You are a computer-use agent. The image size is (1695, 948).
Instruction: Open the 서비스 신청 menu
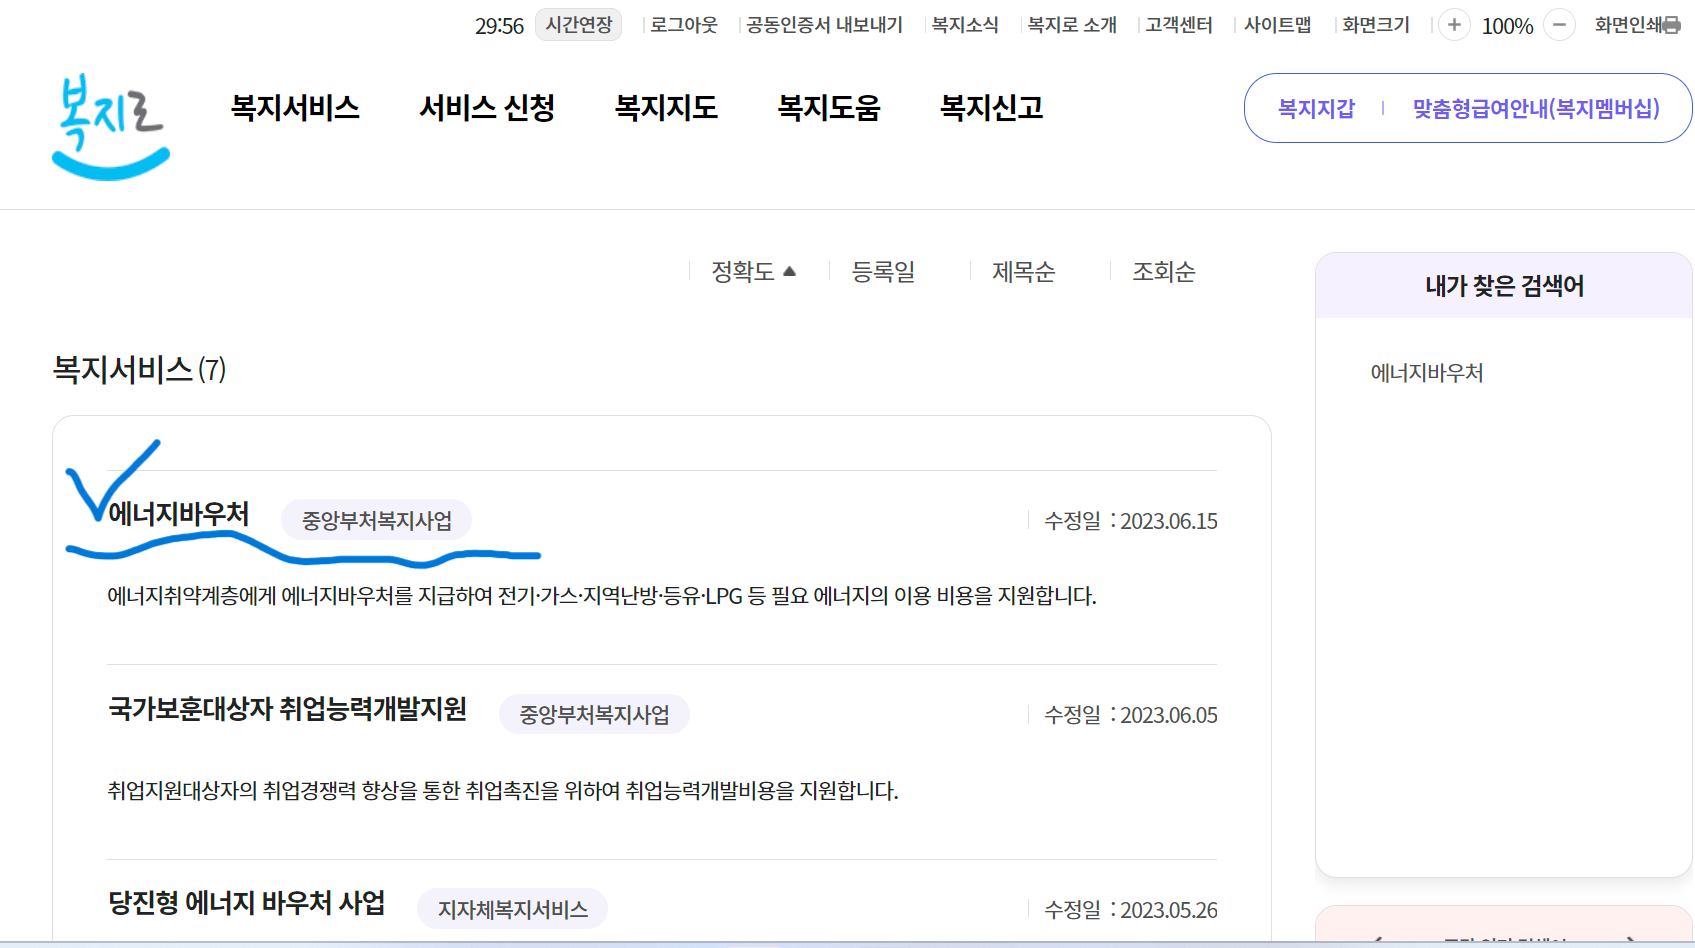click(487, 108)
